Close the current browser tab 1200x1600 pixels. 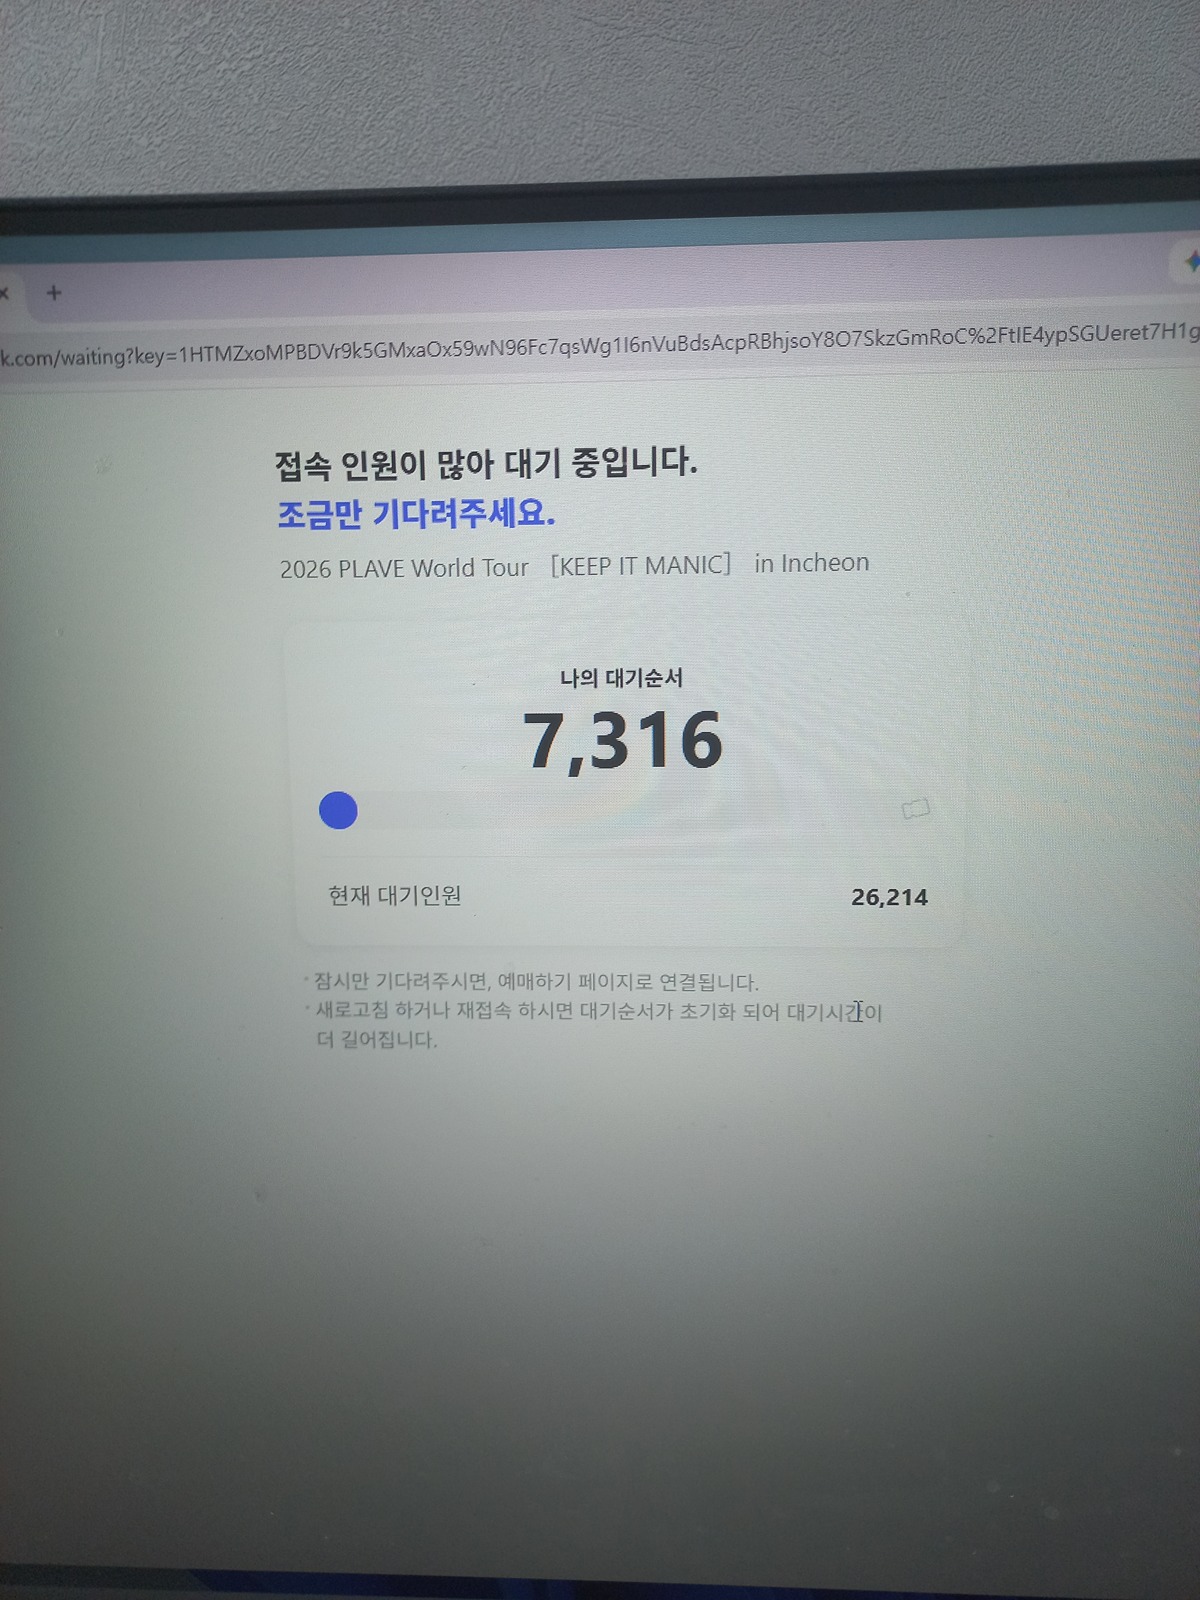4,293
